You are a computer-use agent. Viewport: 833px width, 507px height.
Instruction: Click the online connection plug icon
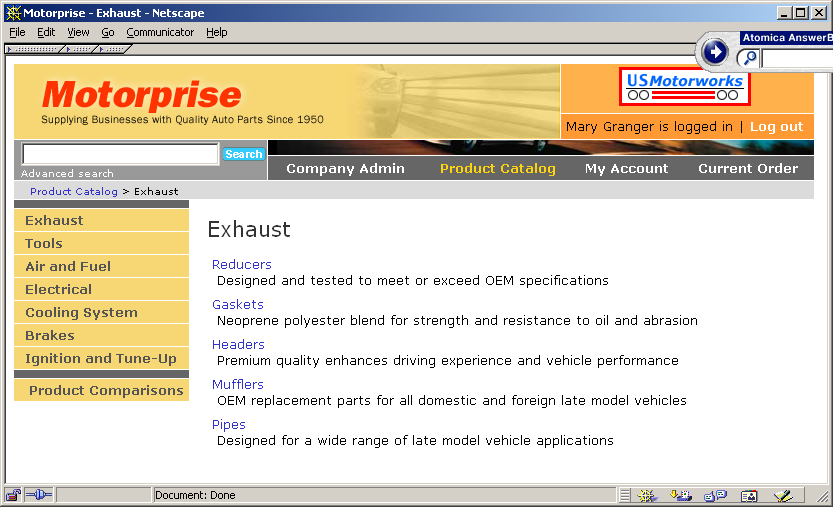coord(39,495)
